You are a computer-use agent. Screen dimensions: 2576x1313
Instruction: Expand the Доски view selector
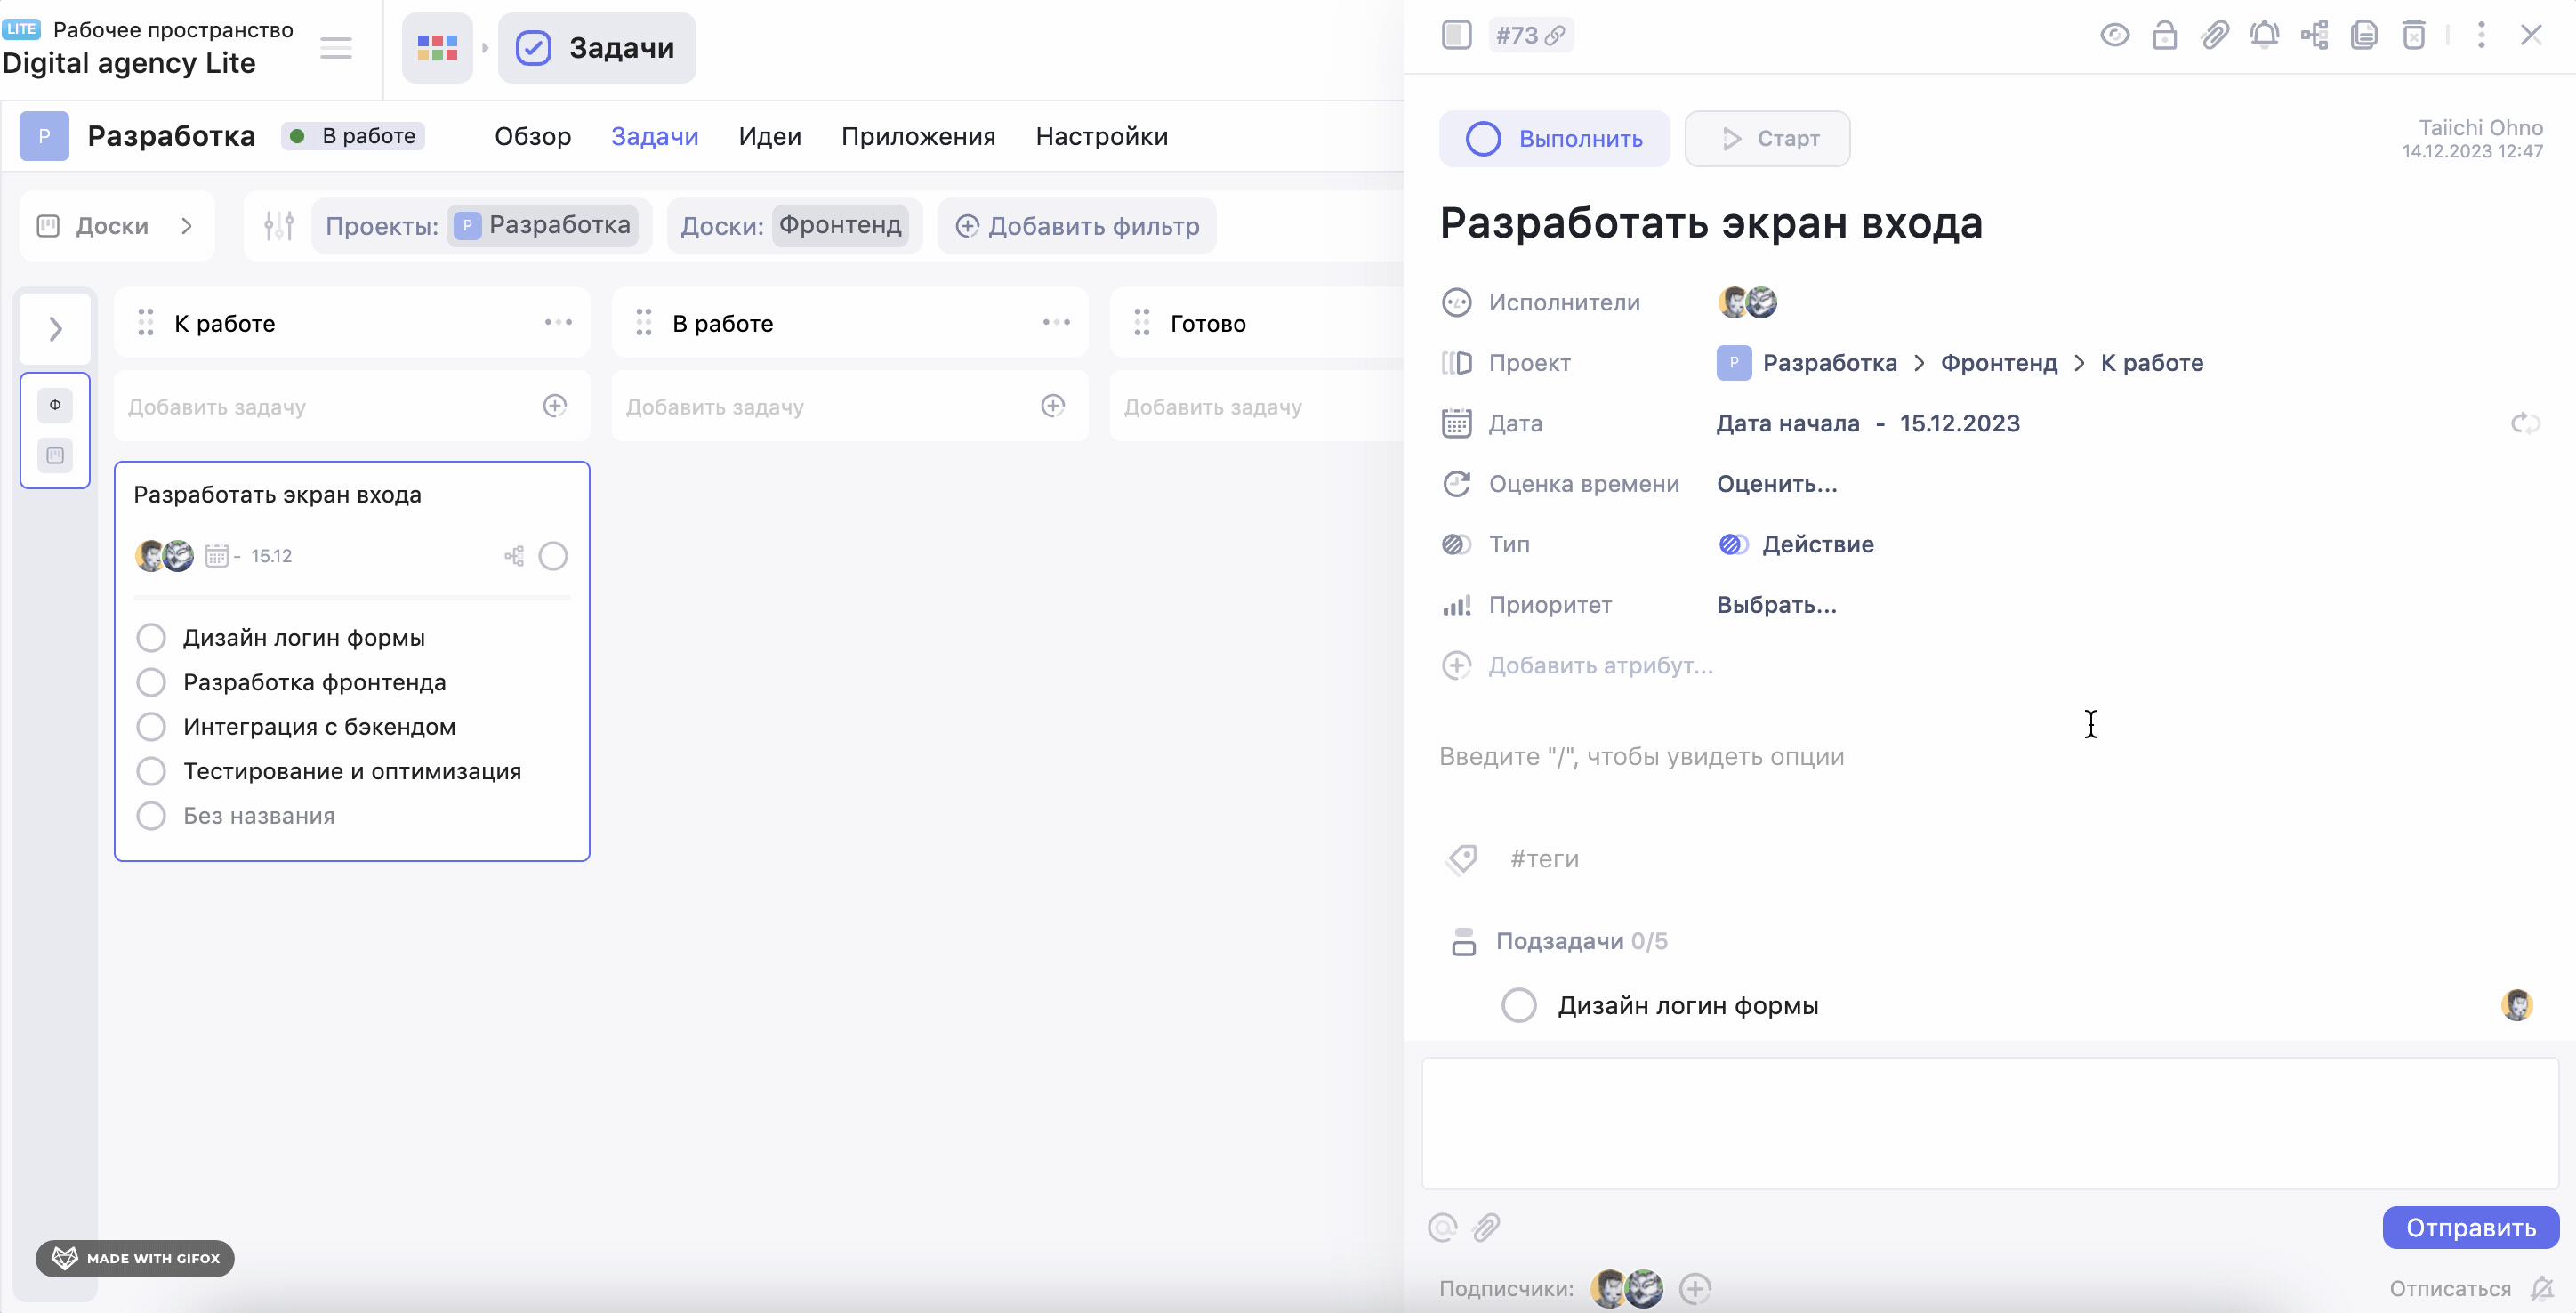(116, 226)
